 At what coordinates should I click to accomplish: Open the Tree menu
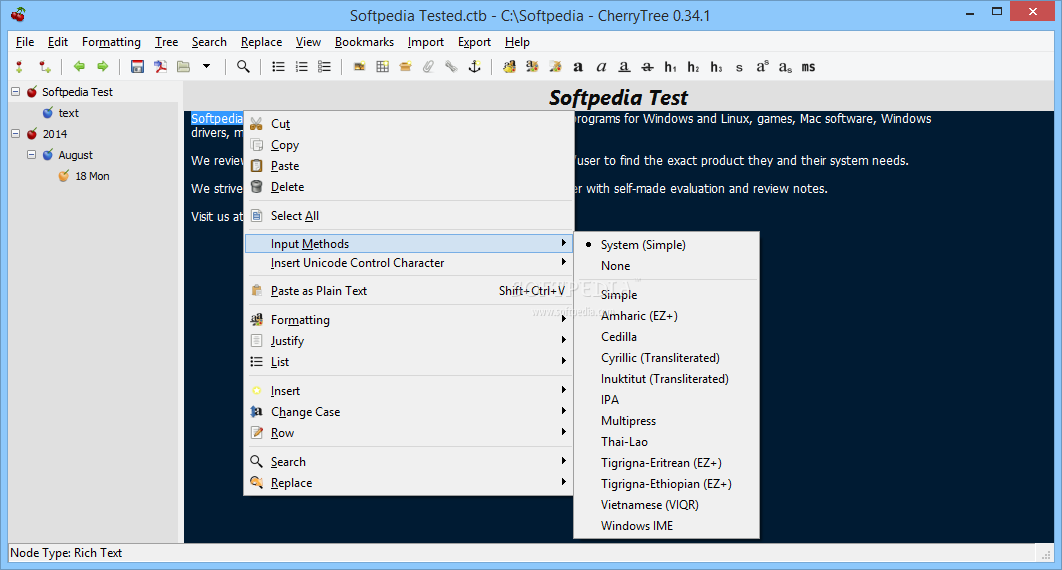[166, 42]
